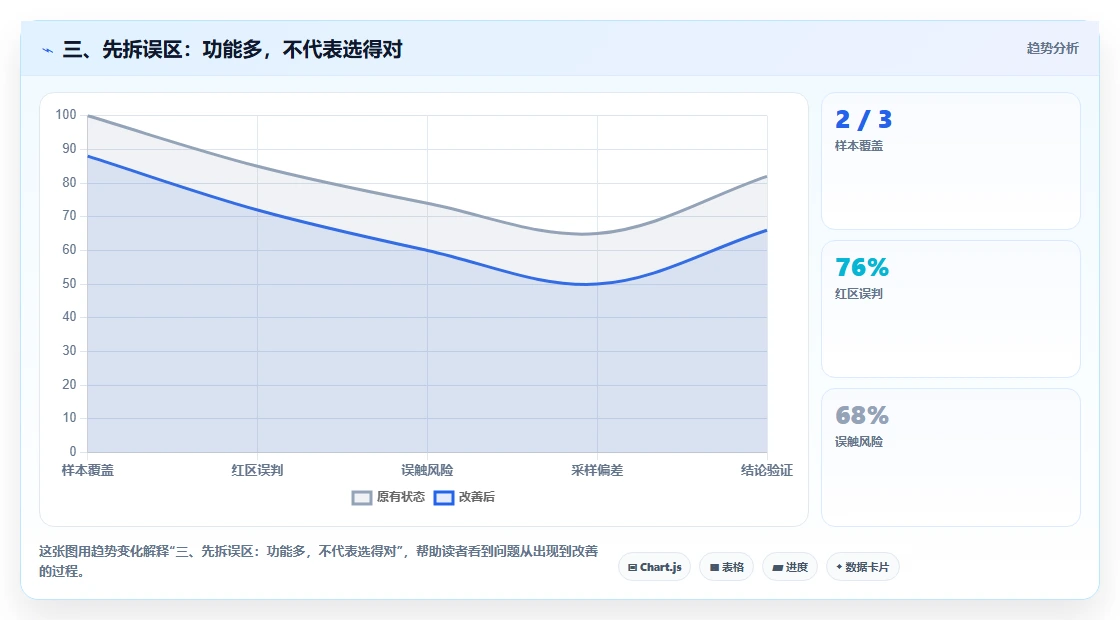Screen dimensions: 1120x620
Task: Click the grey 原有状态 legend swatch
Action: 362,498
